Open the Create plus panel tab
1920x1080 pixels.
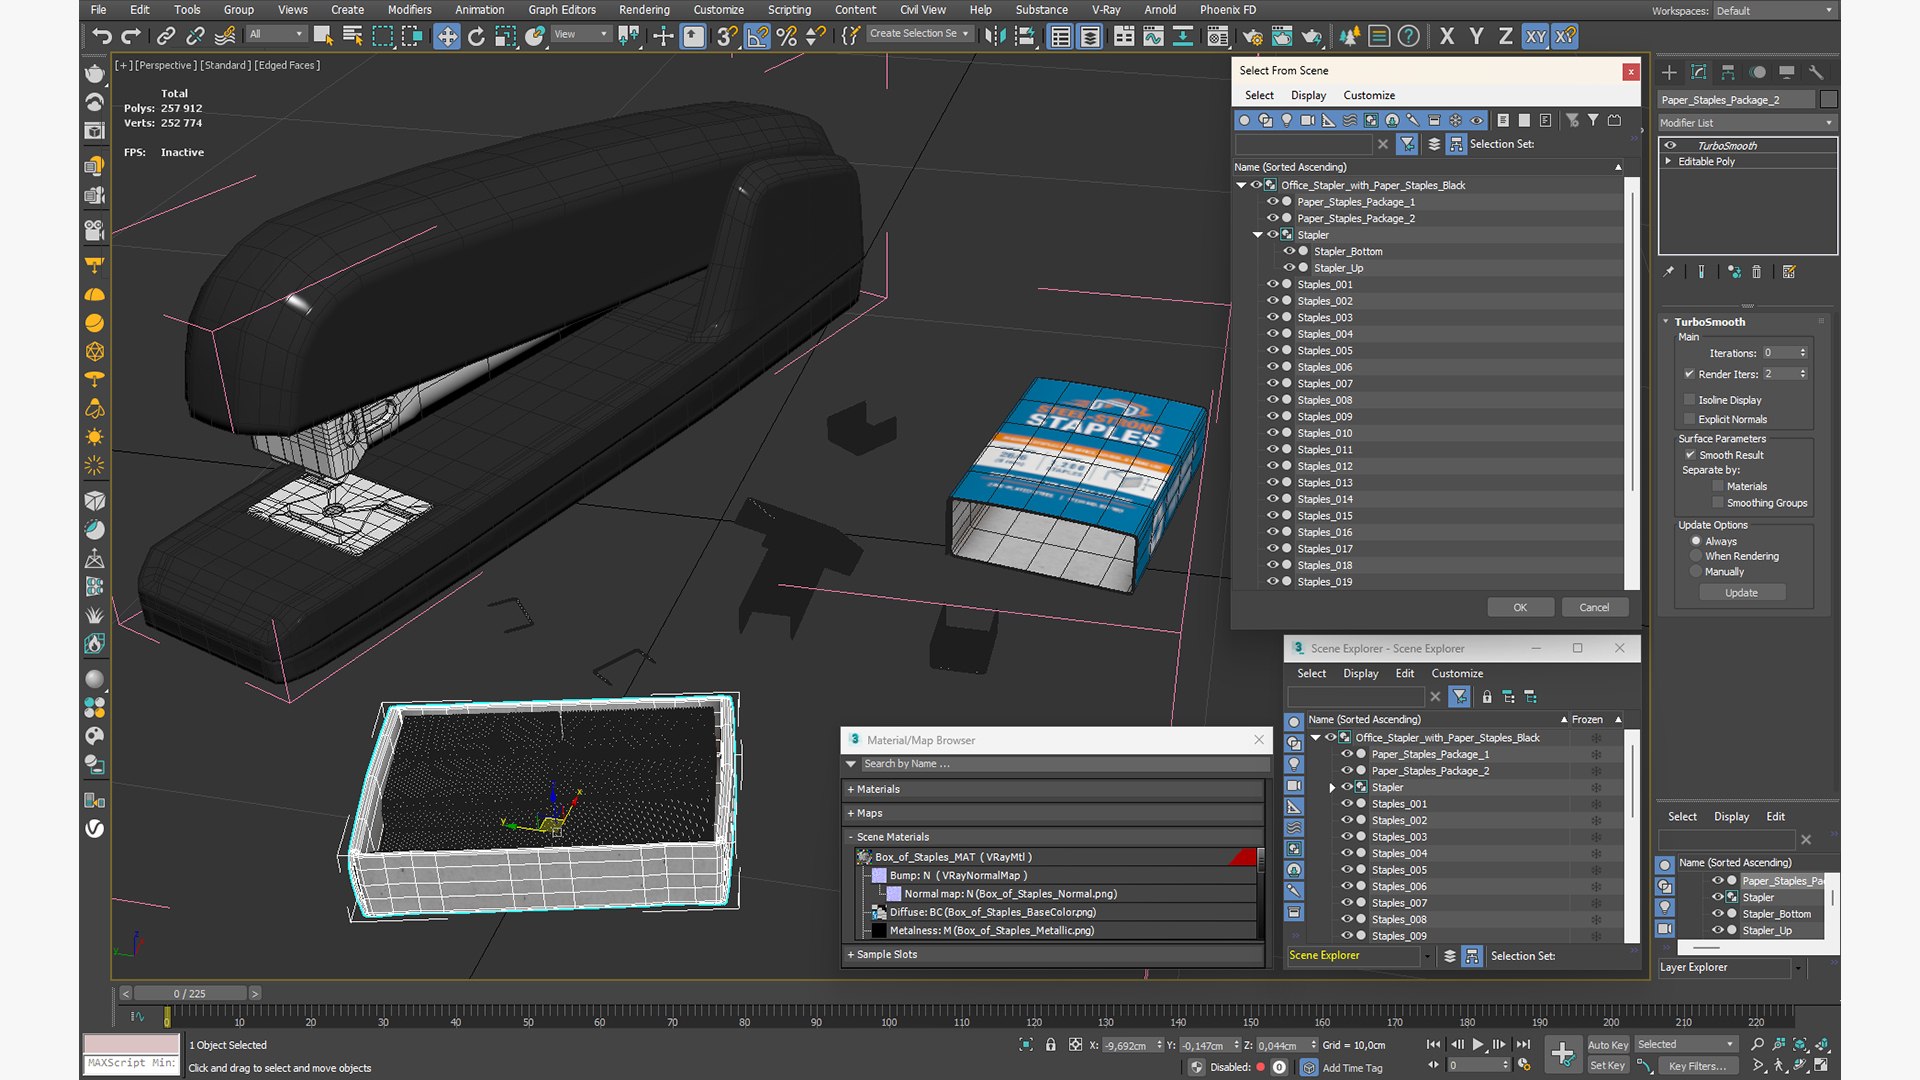[x=1669, y=72]
